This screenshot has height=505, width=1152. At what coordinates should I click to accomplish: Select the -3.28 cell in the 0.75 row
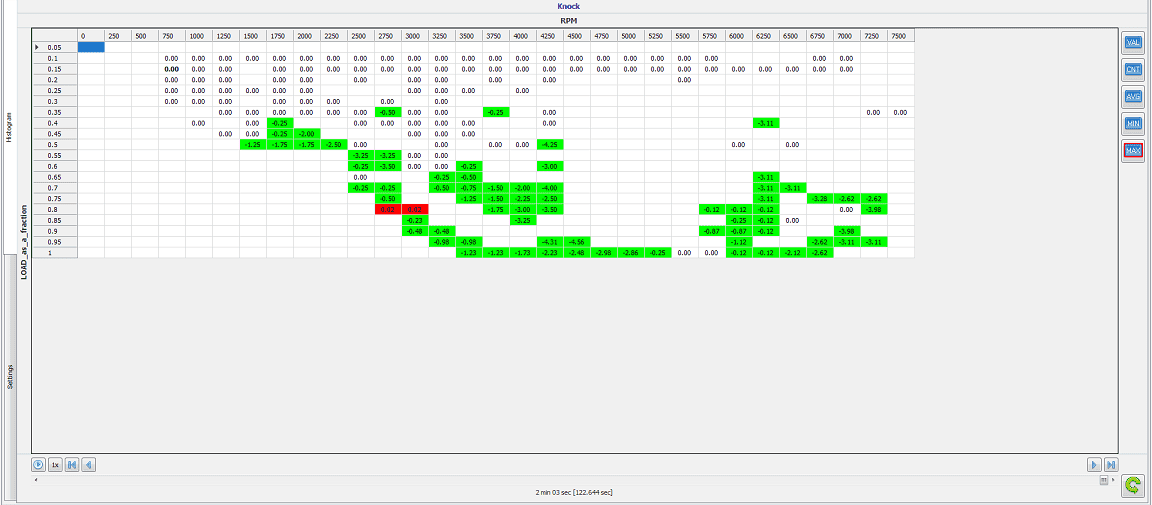tap(819, 198)
